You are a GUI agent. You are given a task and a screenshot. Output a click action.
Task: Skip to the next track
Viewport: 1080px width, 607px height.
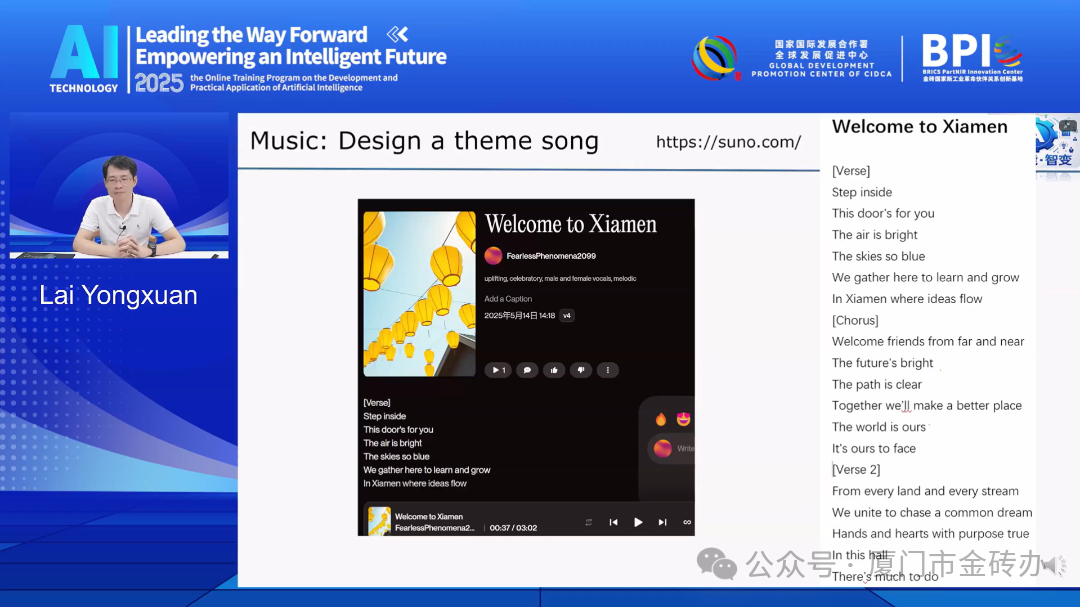[663, 522]
